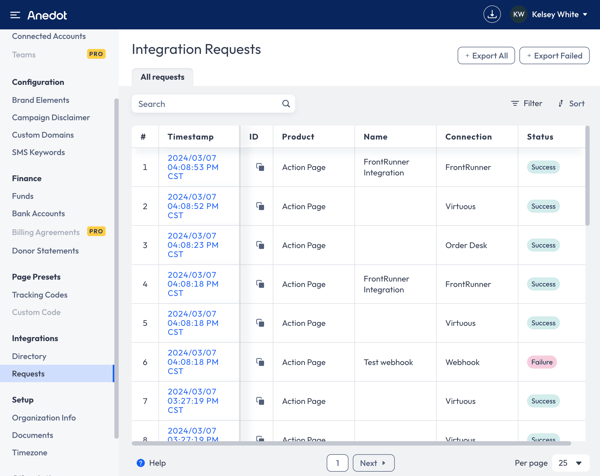
Task: Click the Failure status badge
Action: pos(542,362)
